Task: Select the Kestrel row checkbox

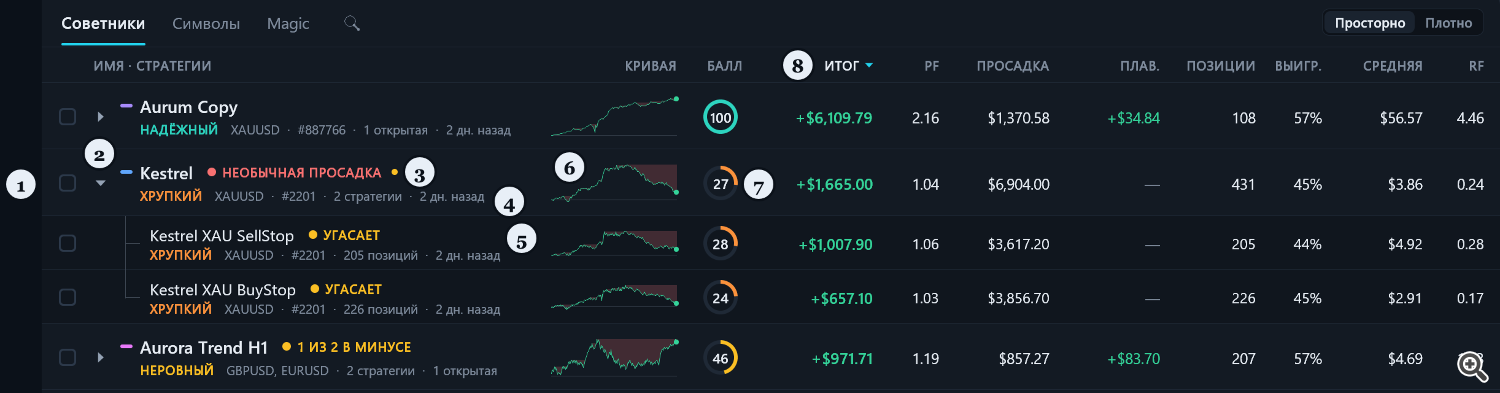Action: point(67,183)
